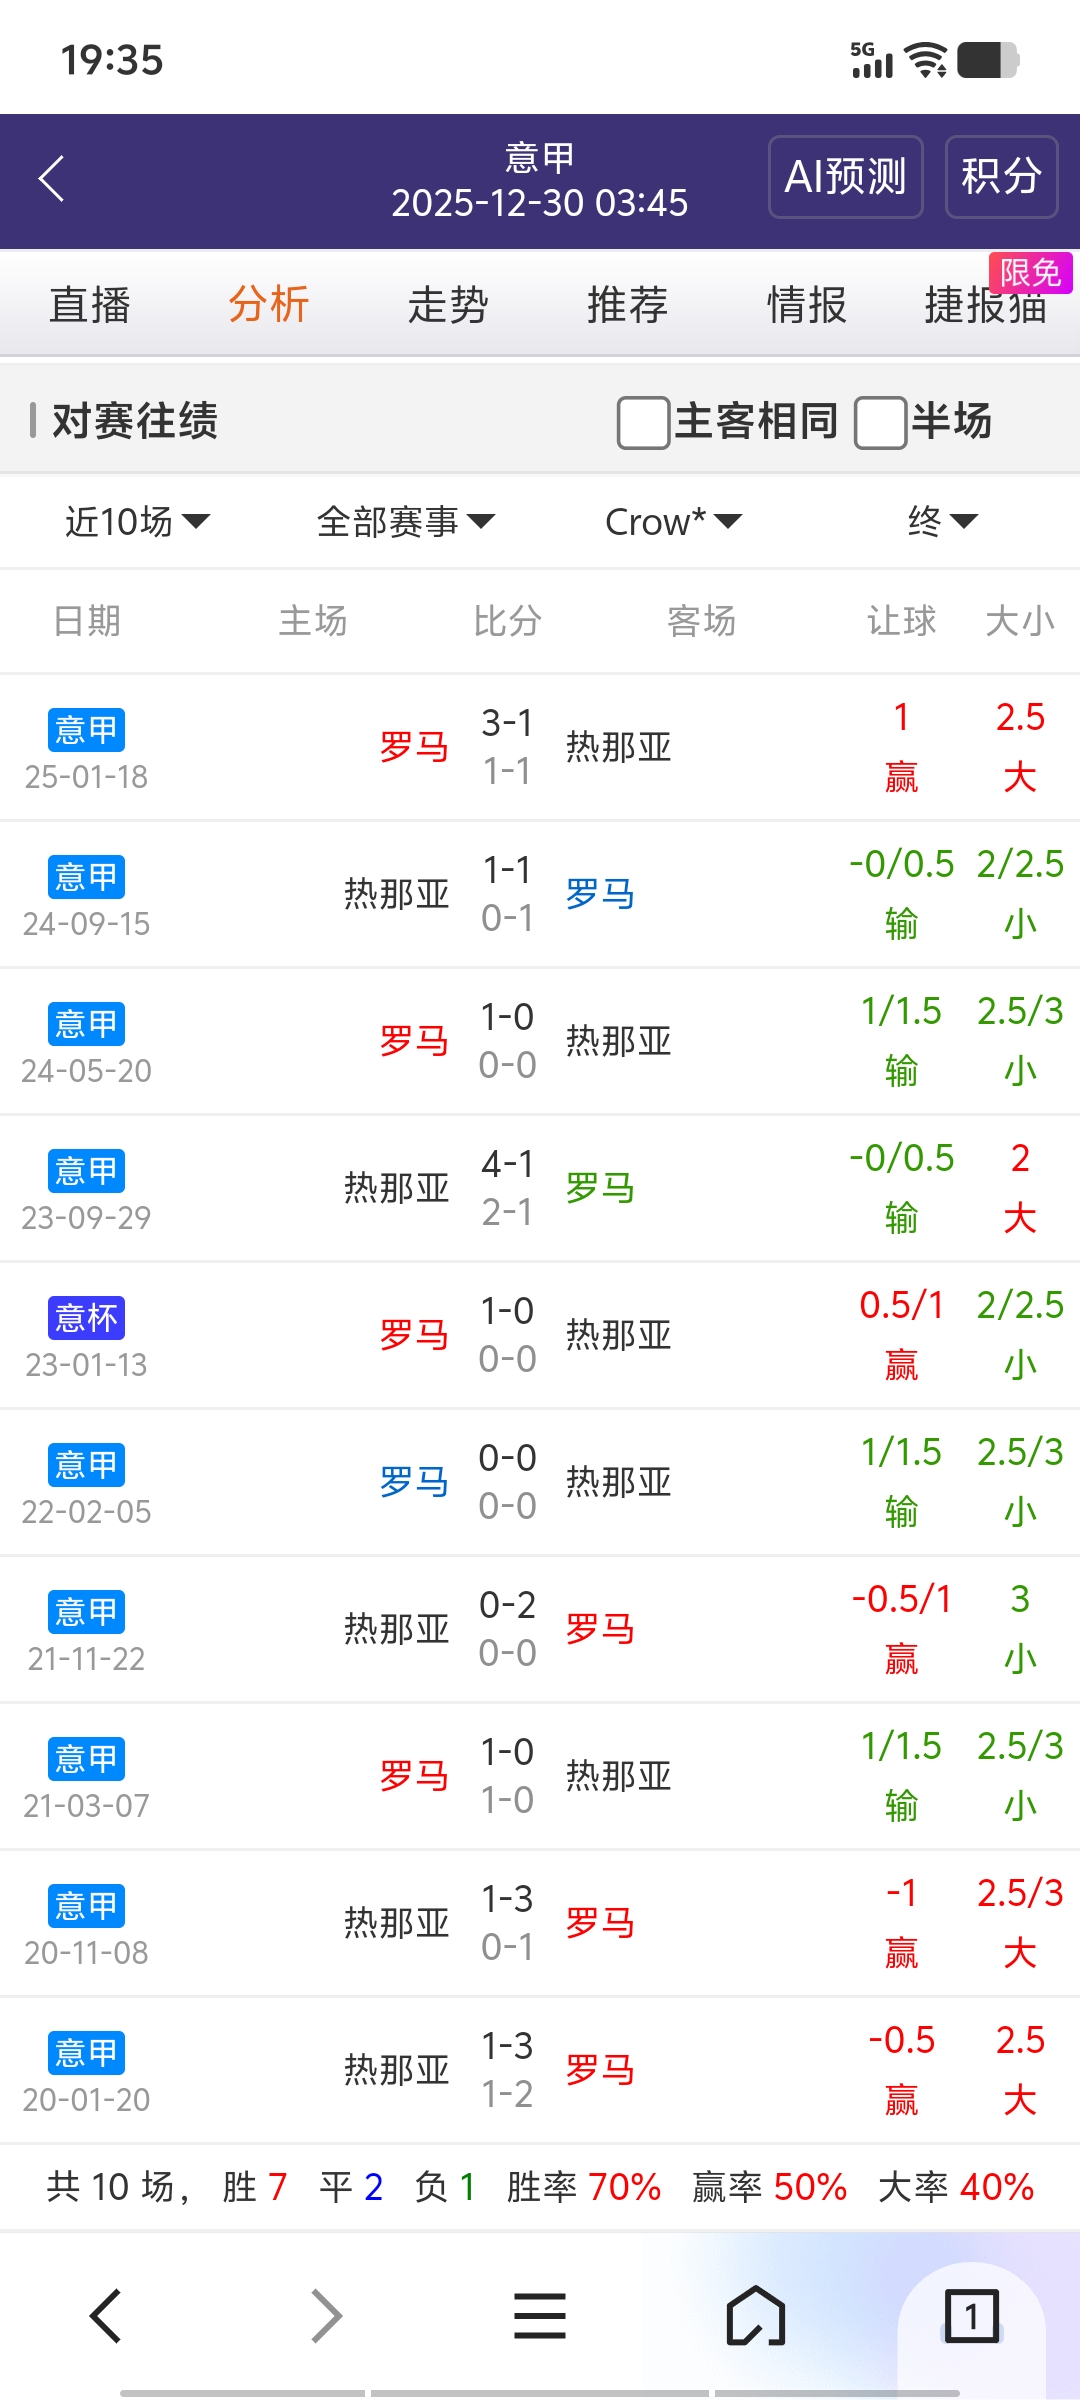Open the browser tabs counter icon
The height and width of the screenshot is (2400, 1080).
point(971,2316)
